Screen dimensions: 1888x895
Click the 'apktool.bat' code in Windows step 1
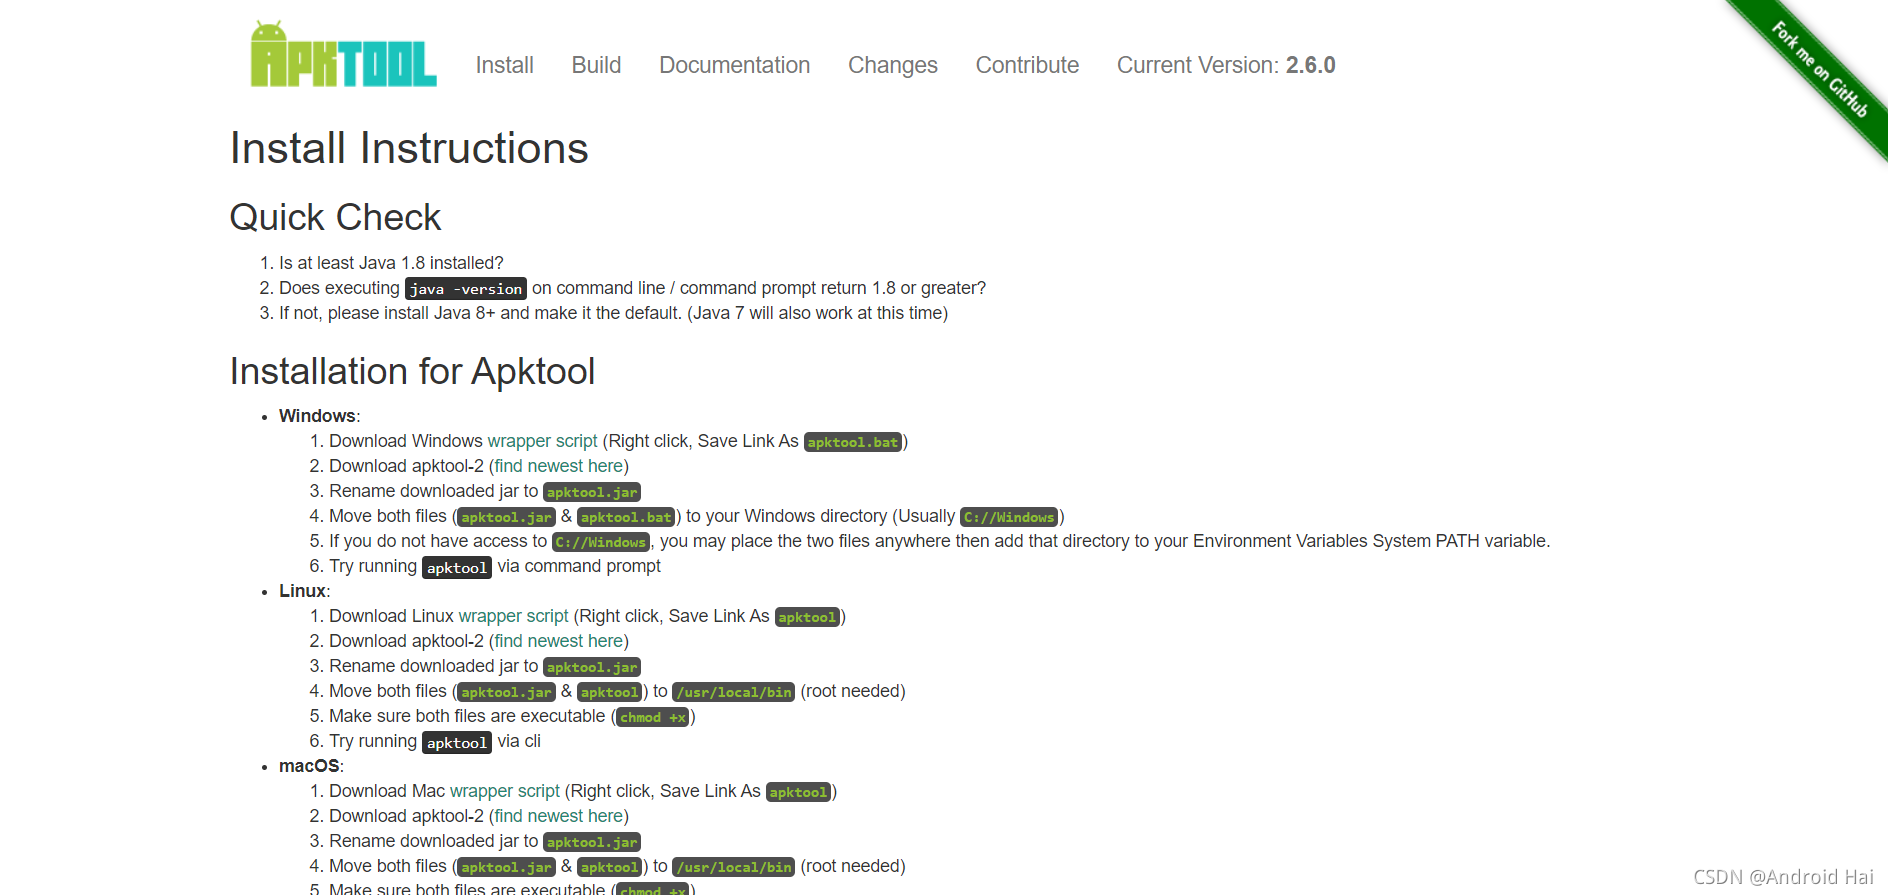pos(853,442)
